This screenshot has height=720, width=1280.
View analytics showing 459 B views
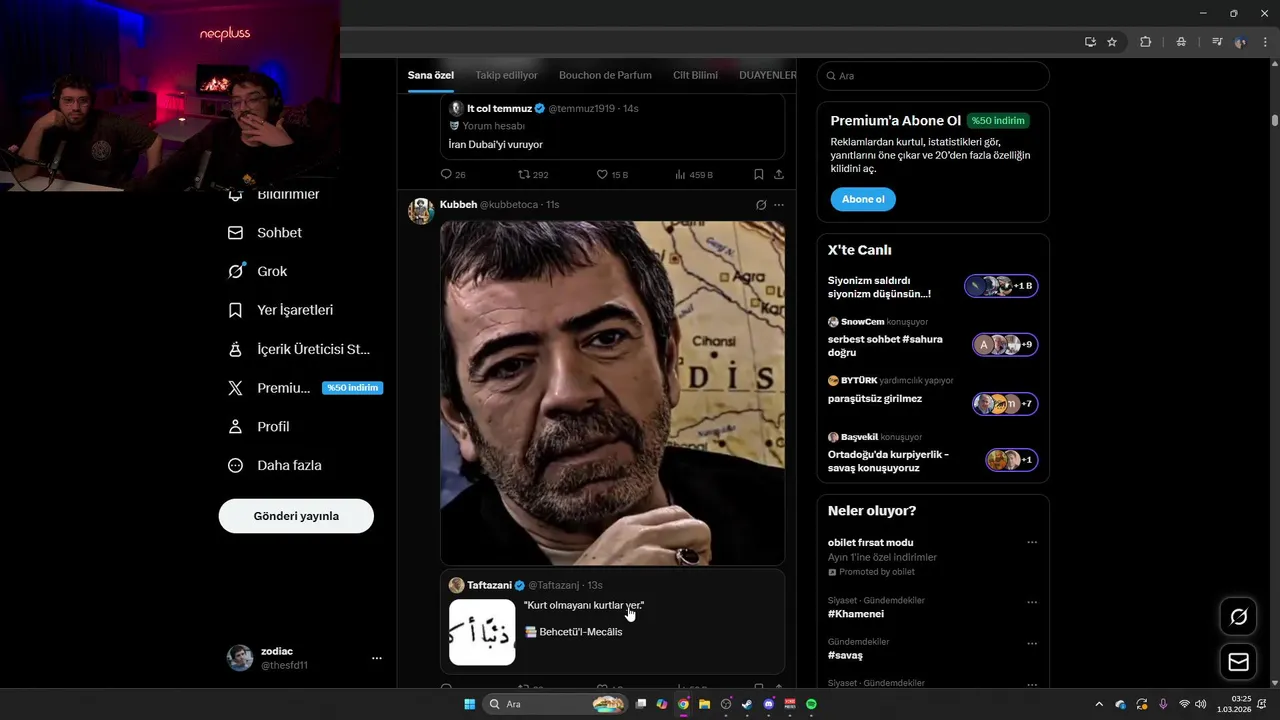[693, 174]
